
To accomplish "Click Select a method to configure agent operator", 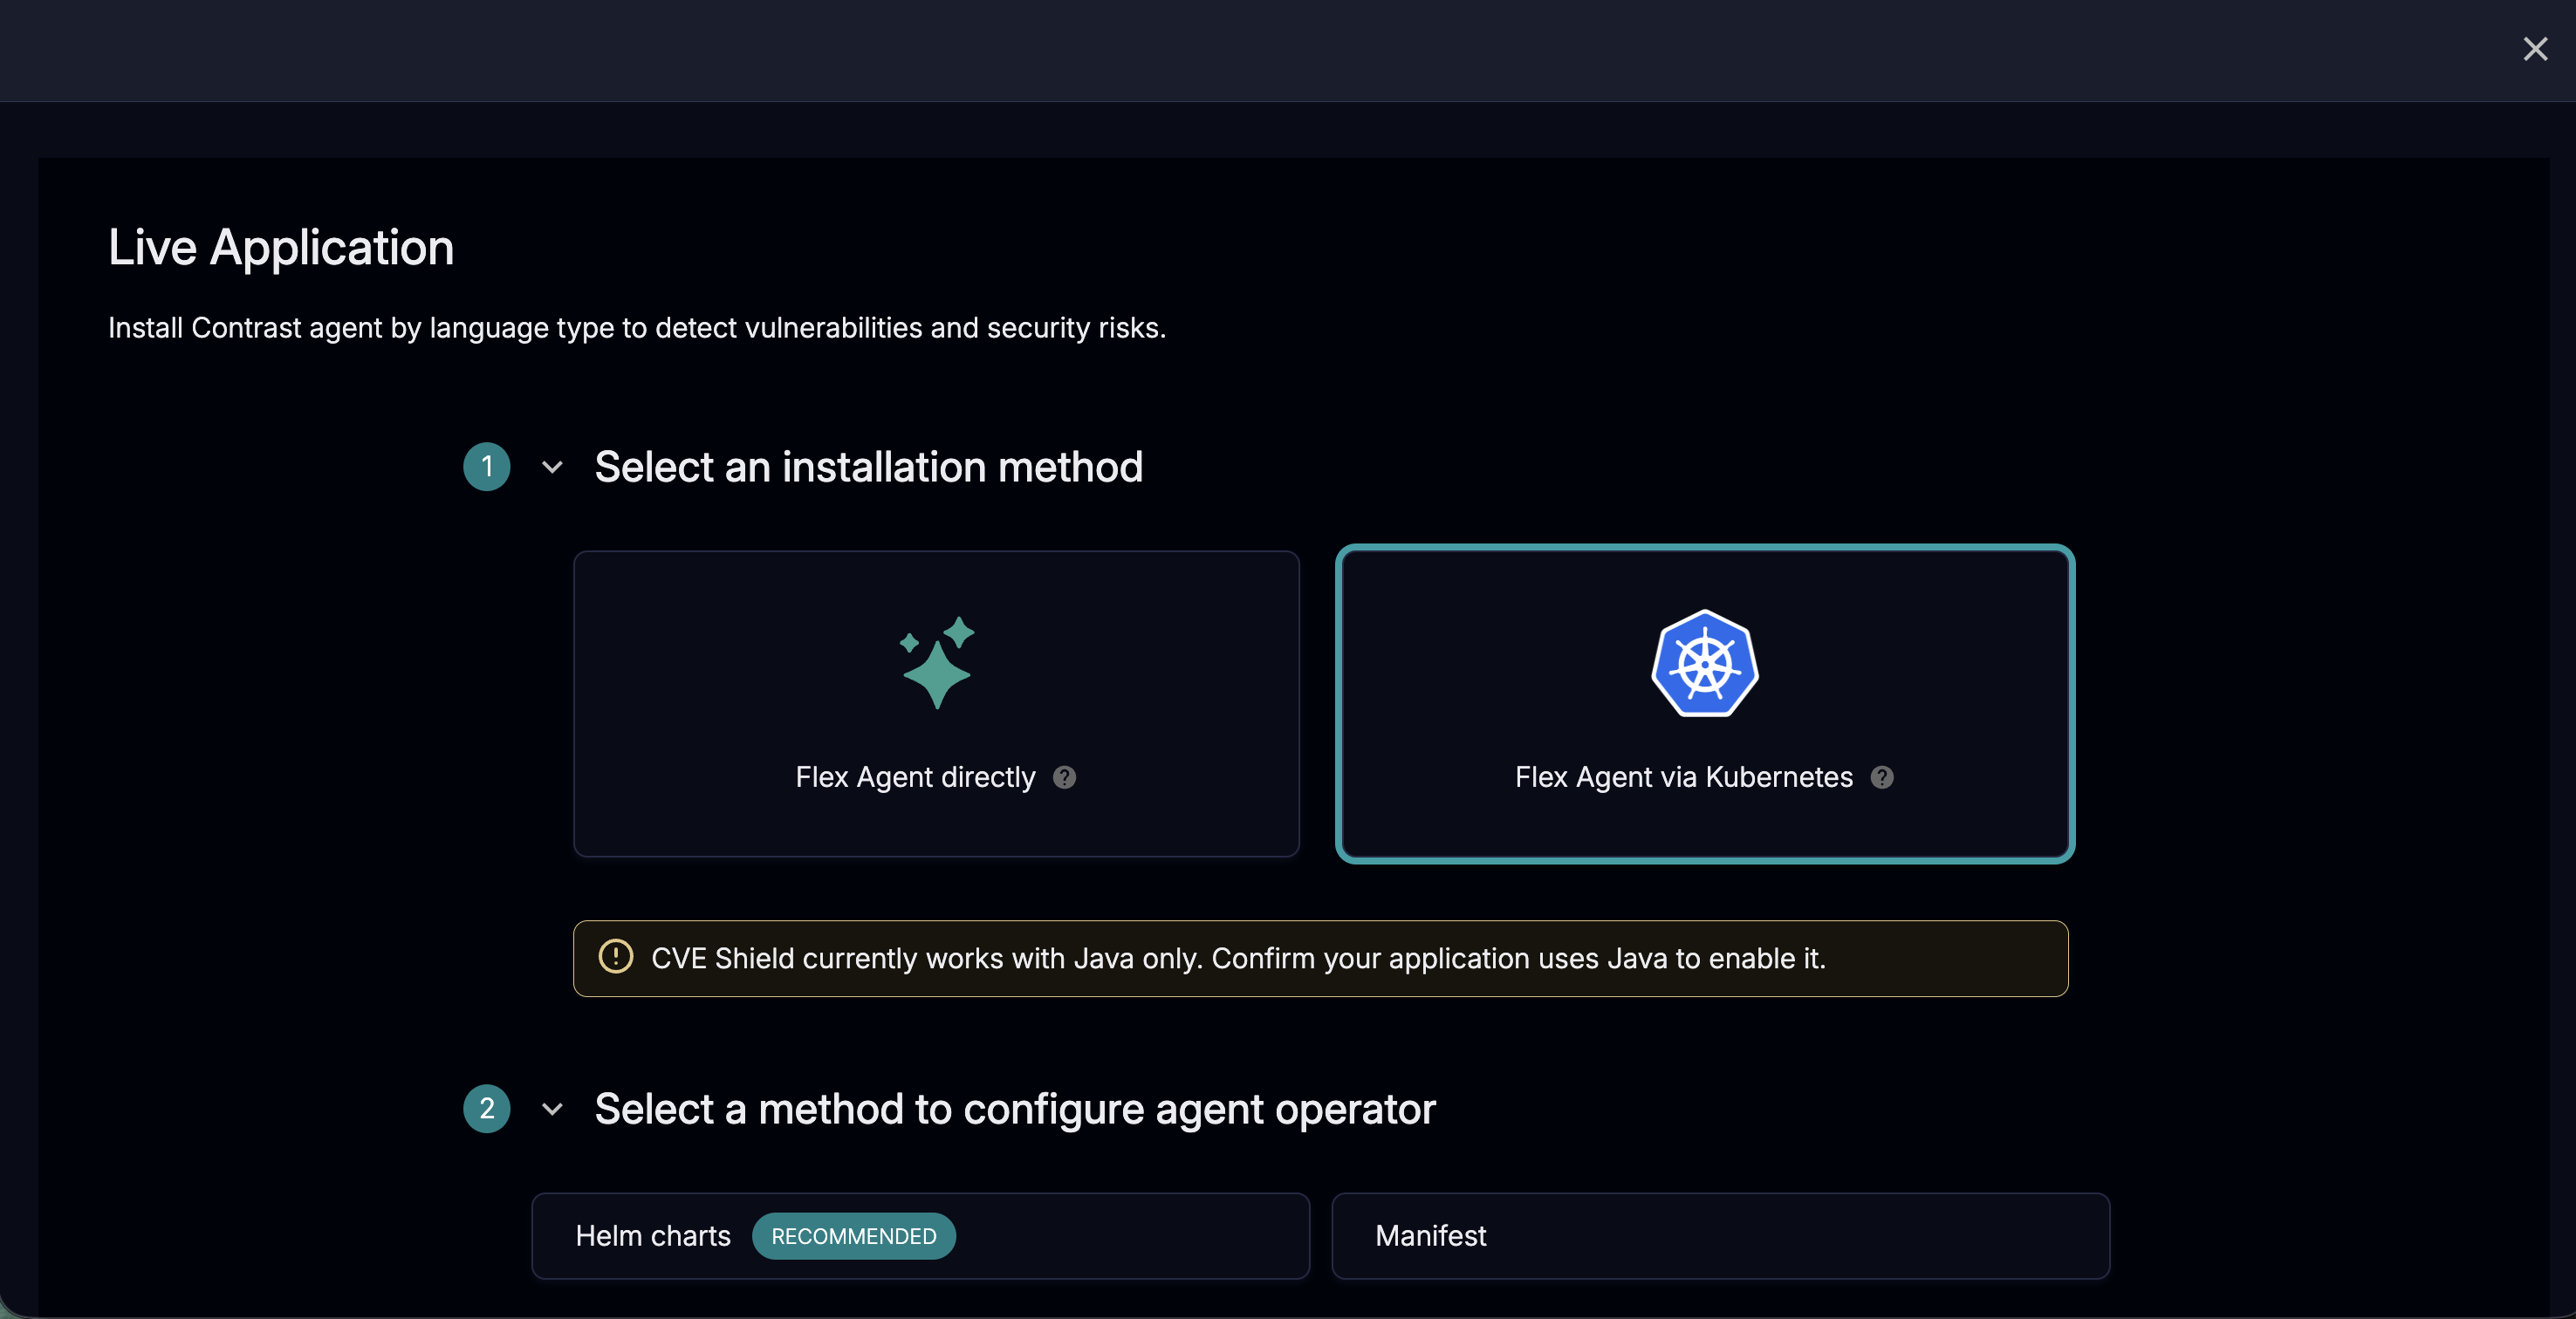I will (1015, 1109).
